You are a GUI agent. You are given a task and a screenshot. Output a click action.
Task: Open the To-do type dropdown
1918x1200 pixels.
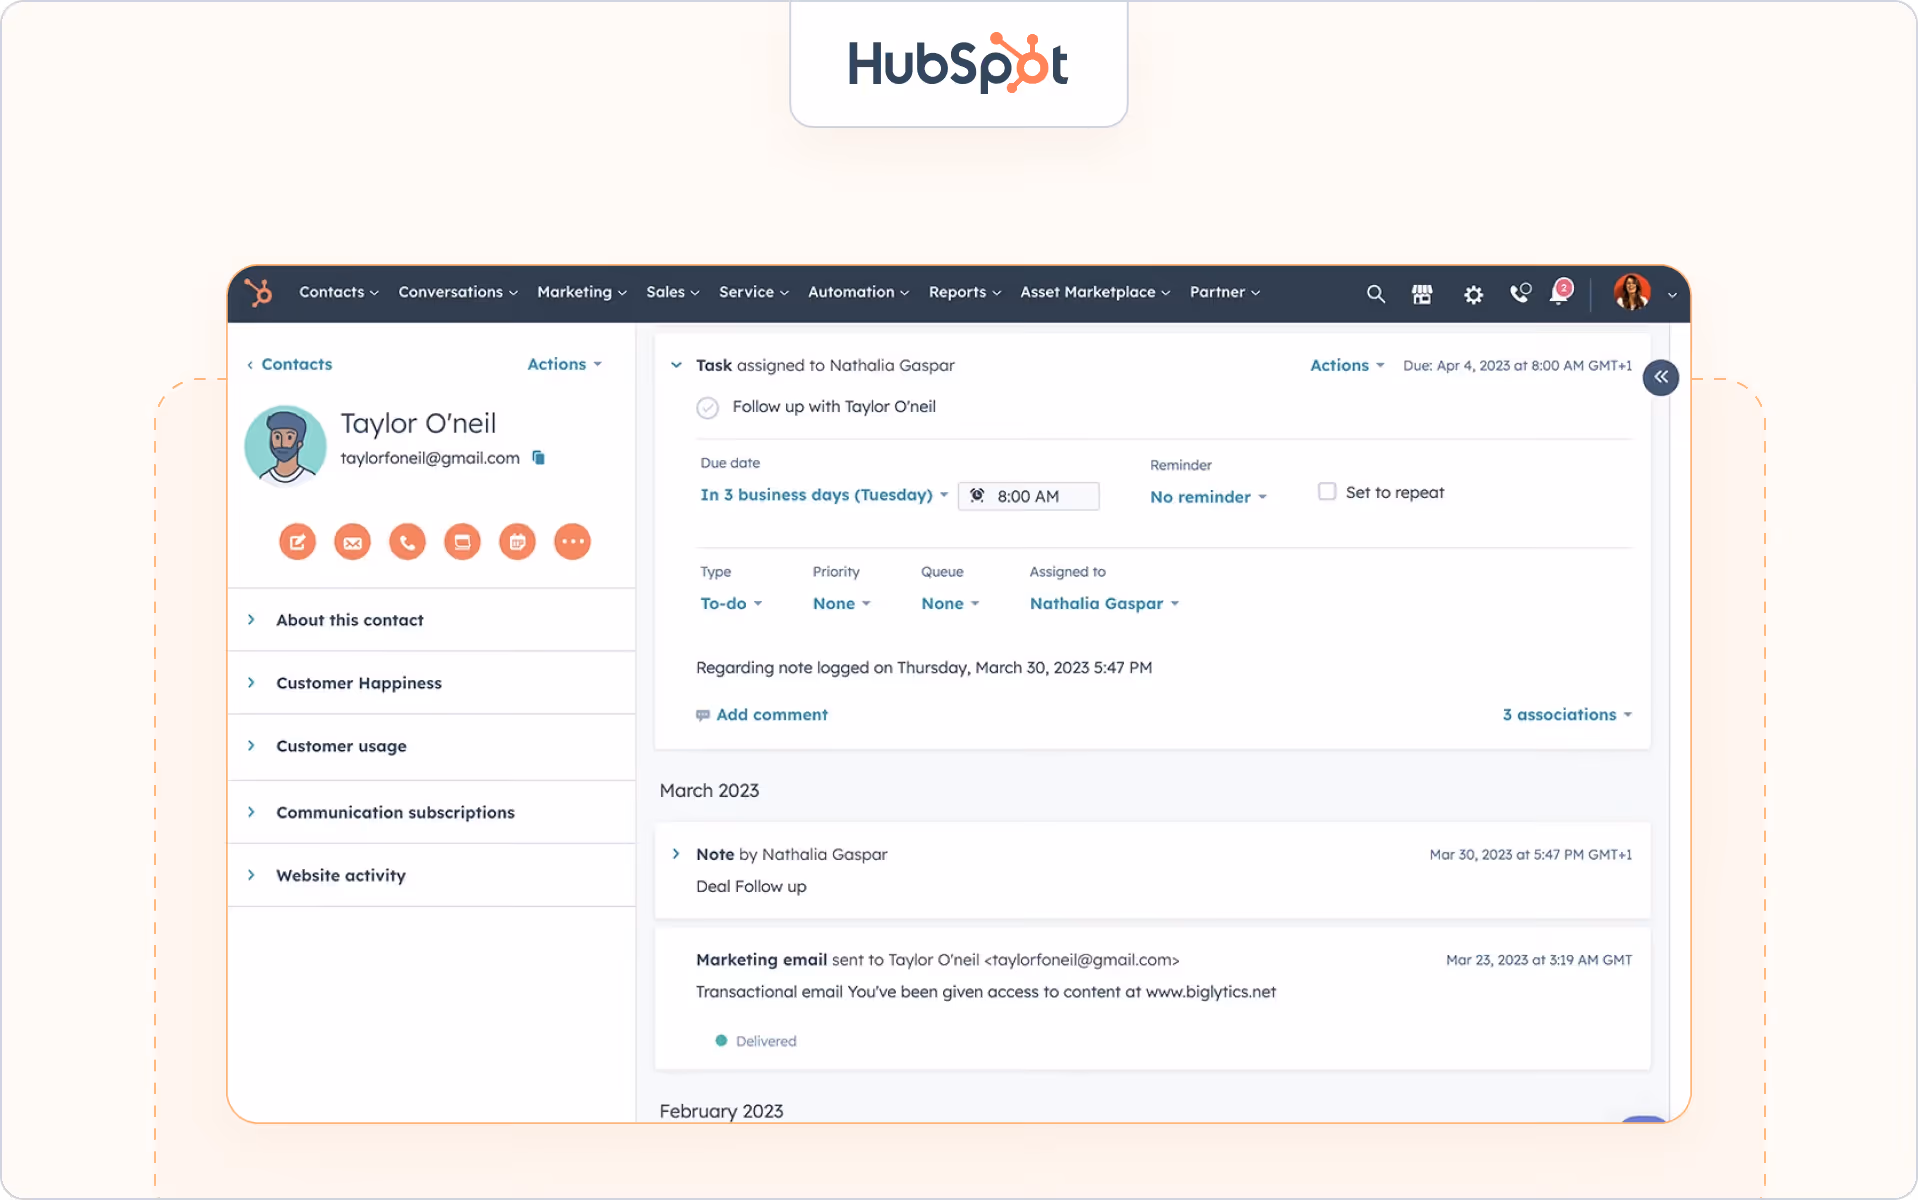coord(731,604)
